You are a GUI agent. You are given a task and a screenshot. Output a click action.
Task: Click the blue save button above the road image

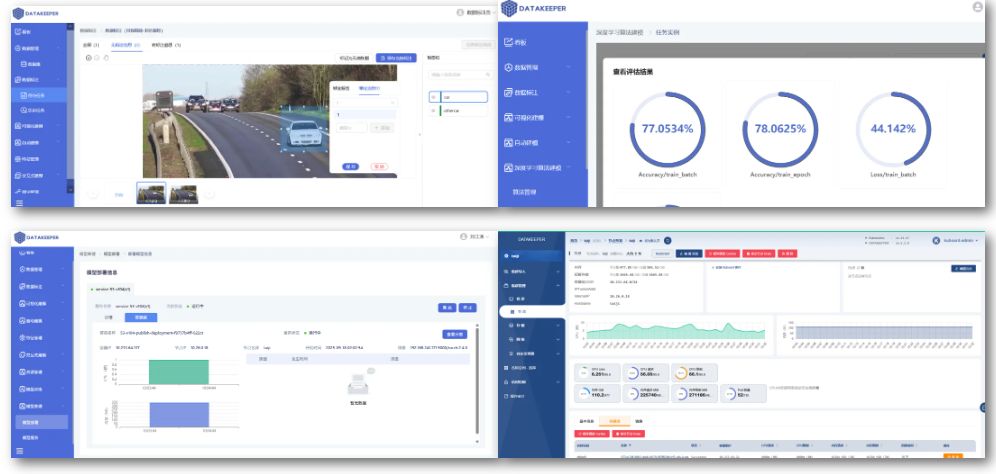pos(395,58)
